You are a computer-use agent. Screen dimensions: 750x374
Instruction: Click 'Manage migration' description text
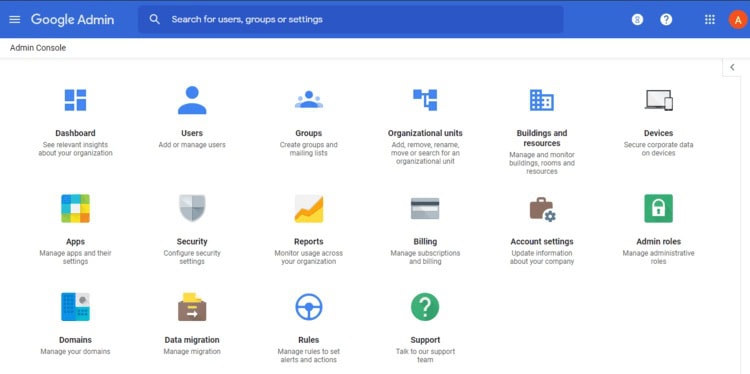coord(192,352)
